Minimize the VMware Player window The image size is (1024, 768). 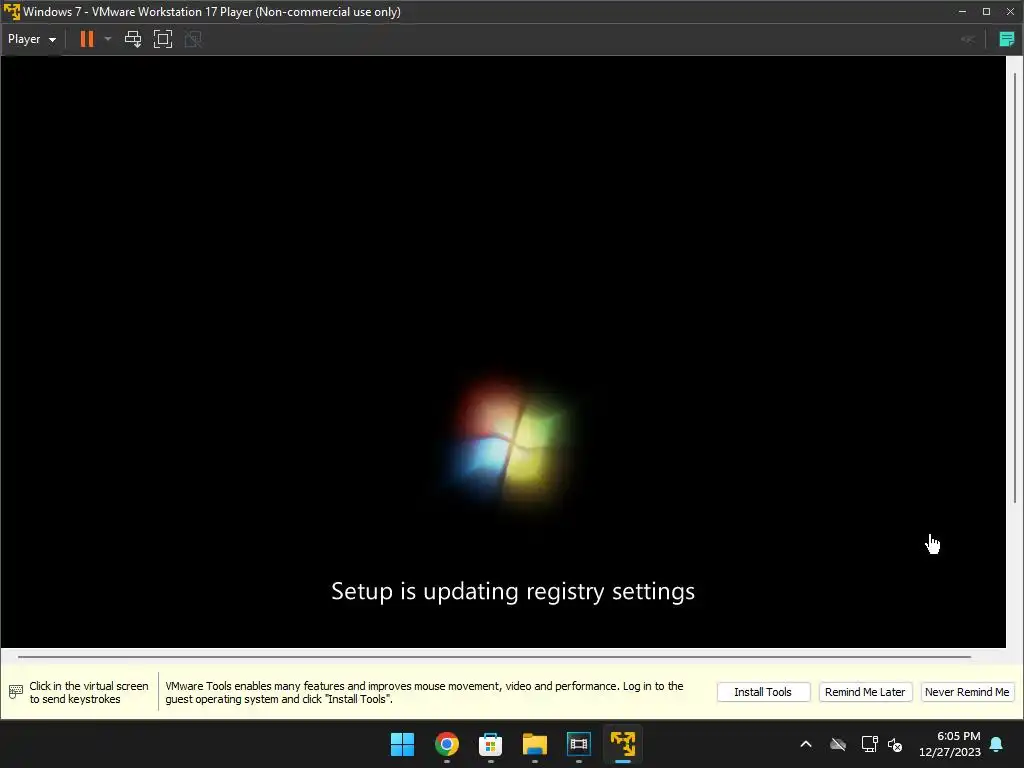coord(962,12)
